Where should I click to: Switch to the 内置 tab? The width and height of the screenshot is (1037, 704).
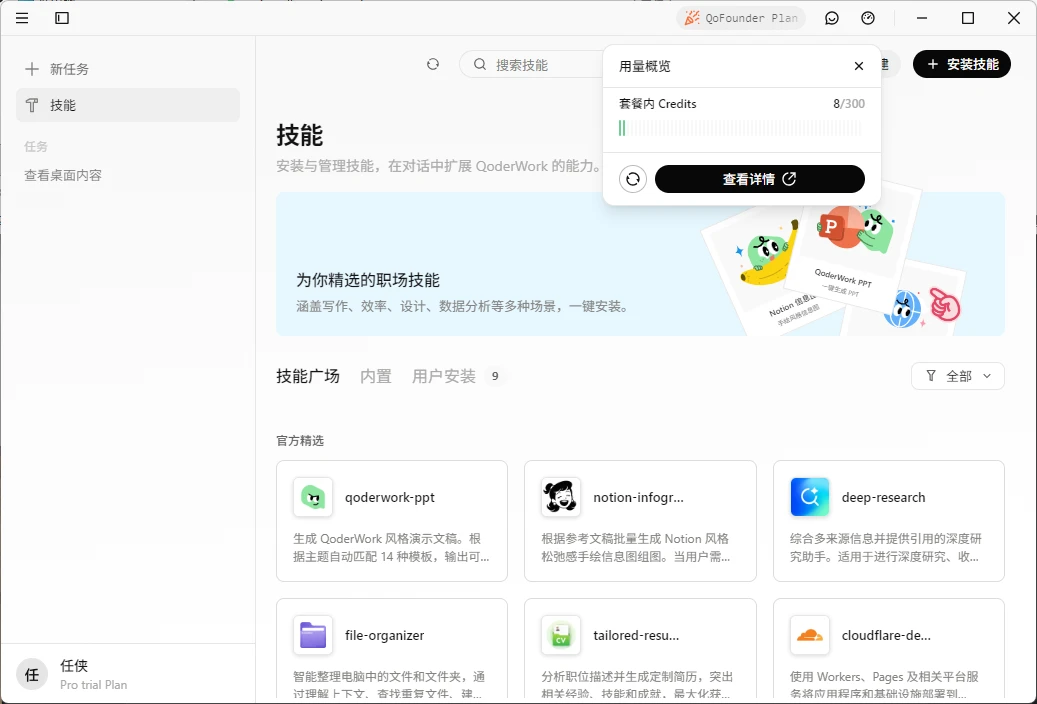(x=376, y=376)
